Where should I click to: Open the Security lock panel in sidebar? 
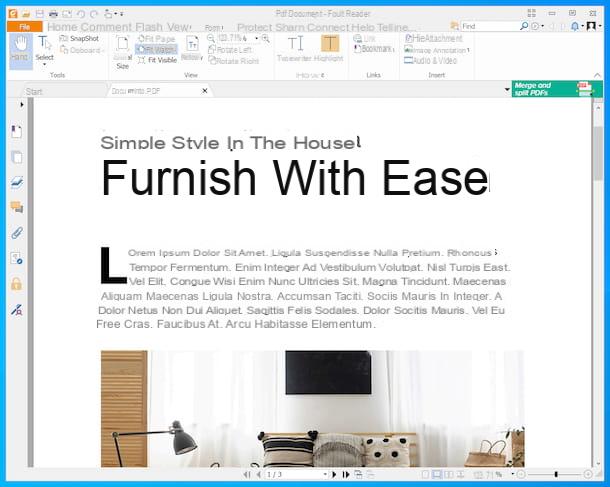pyautogui.click(x=16, y=284)
